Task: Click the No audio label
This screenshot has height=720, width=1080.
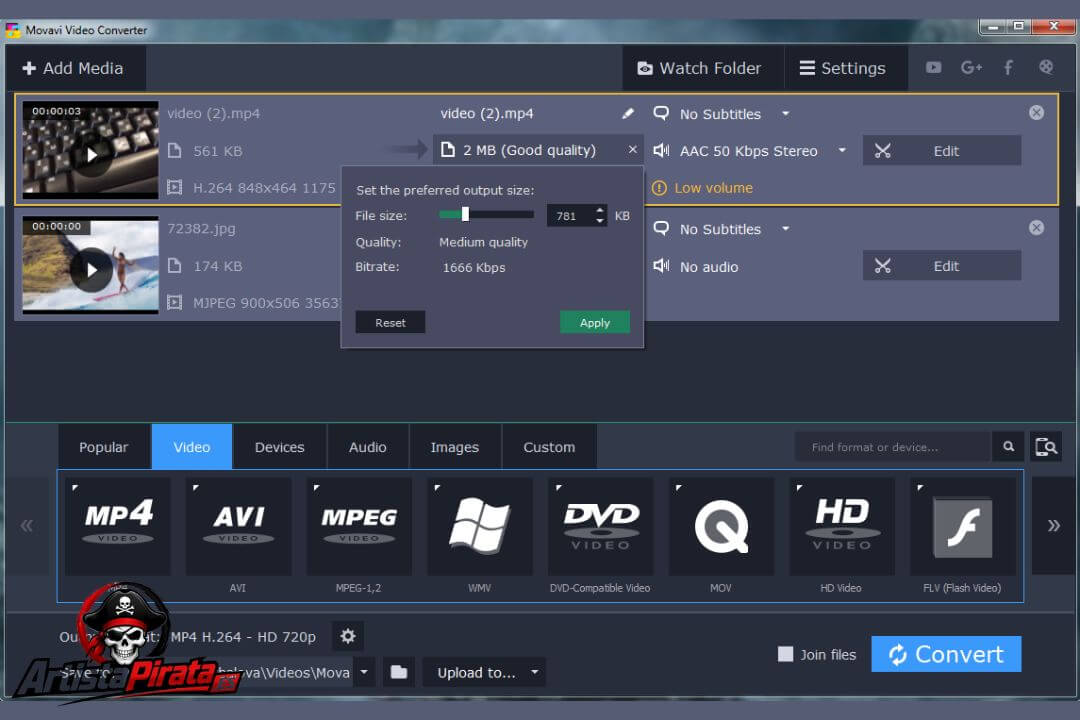Action: [x=709, y=267]
